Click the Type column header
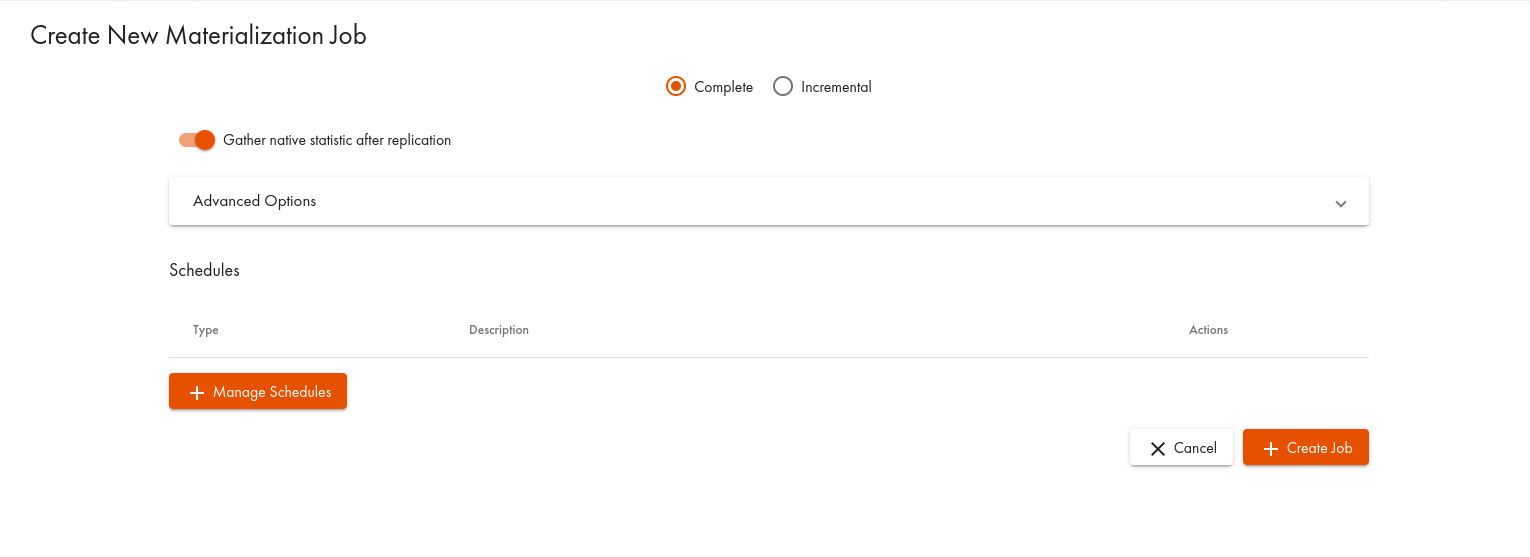This screenshot has width=1530, height=557. click(x=206, y=330)
